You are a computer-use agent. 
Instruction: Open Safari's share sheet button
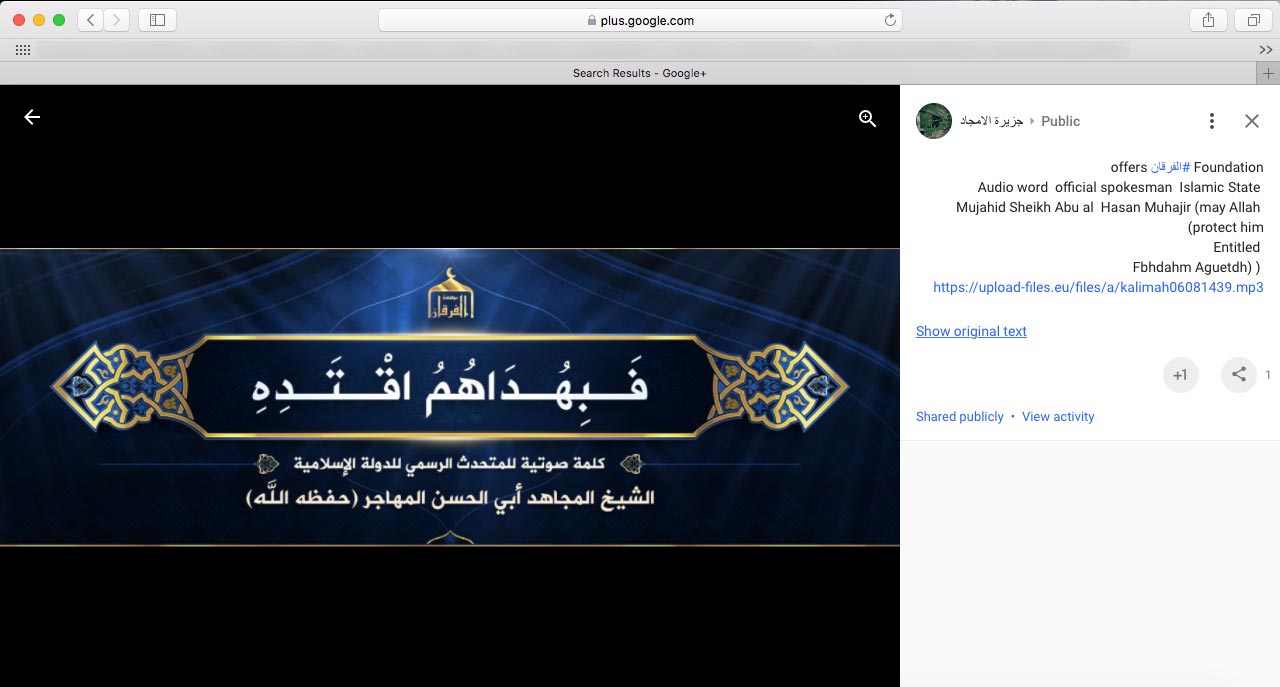point(1208,20)
